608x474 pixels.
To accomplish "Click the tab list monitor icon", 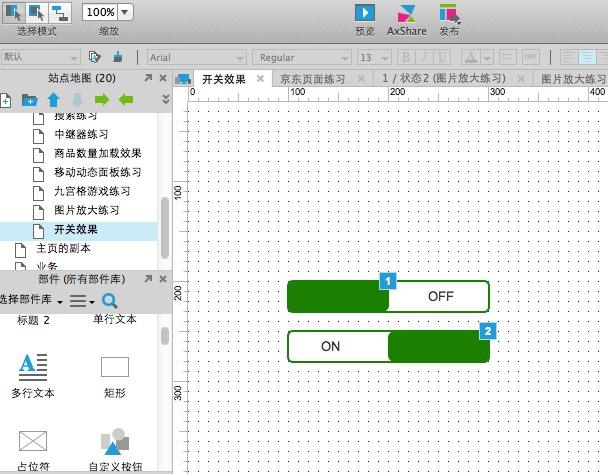I will [183, 80].
